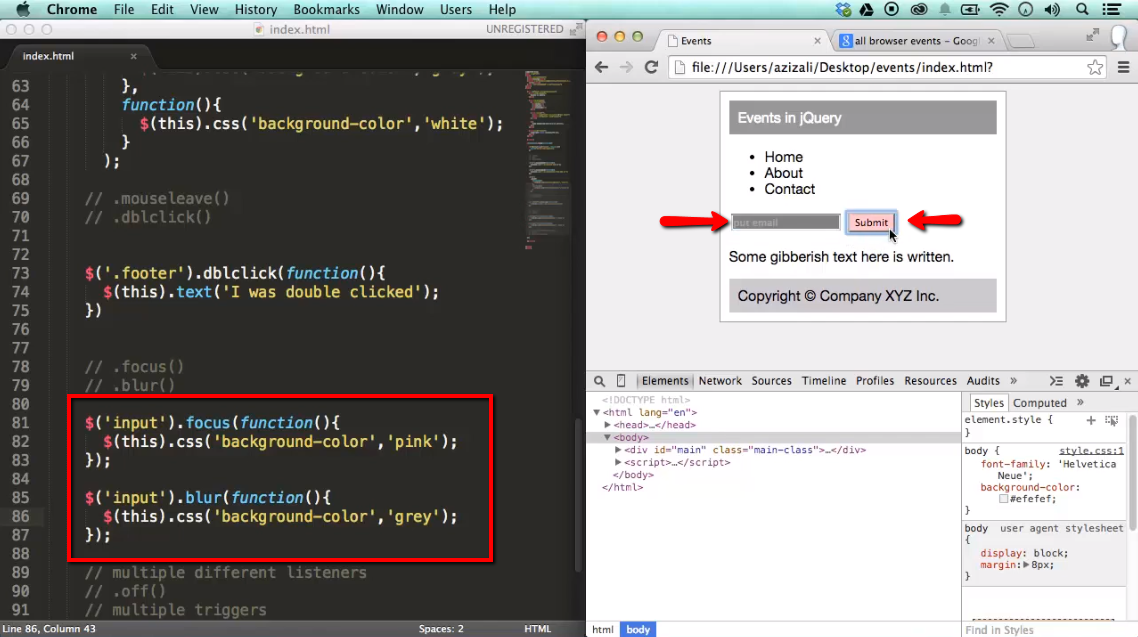
Task: Open the DevTools search with the magnifier icon
Action: 601,381
